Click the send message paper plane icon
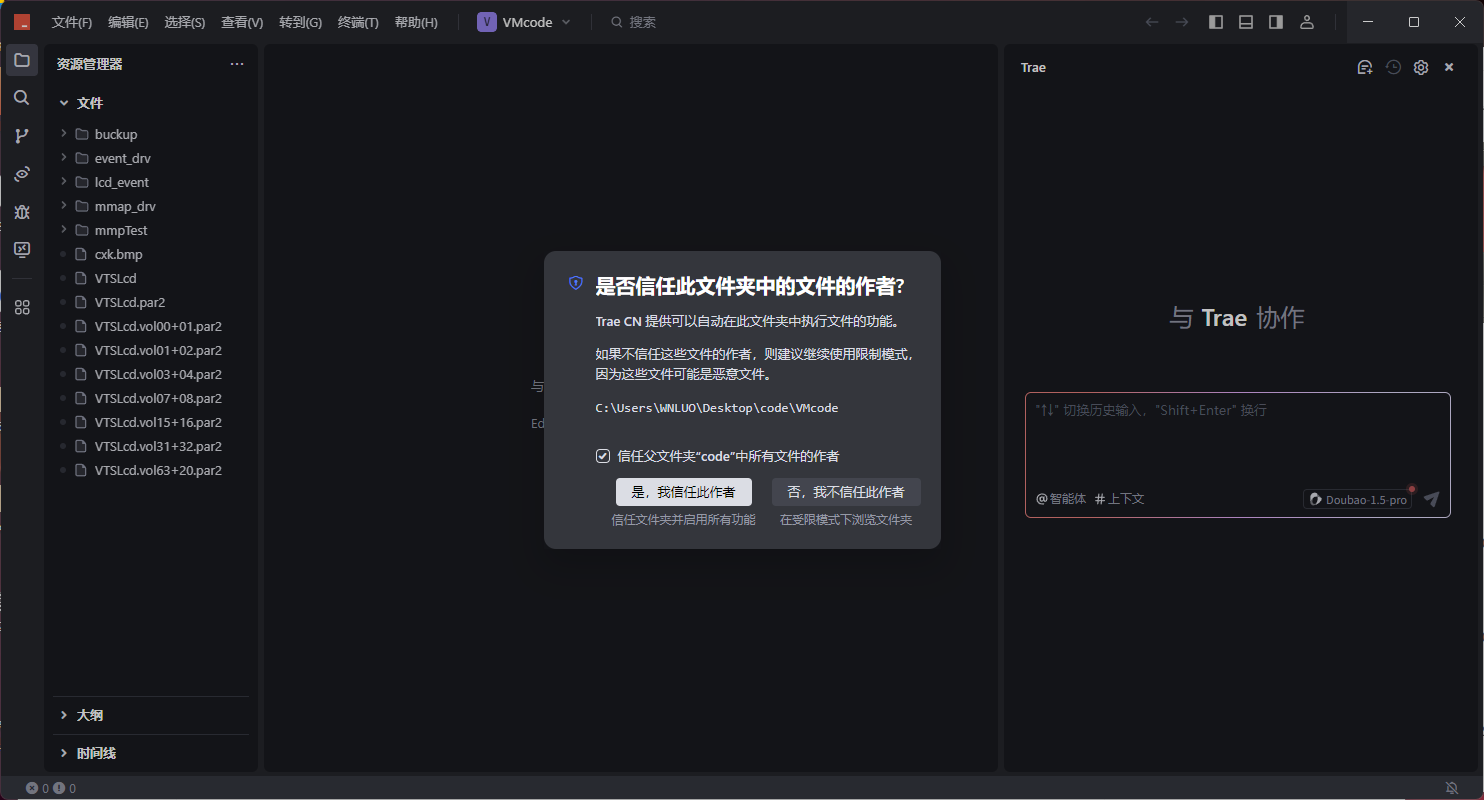Viewport: 1484px width, 800px height. pyautogui.click(x=1431, y=499)
